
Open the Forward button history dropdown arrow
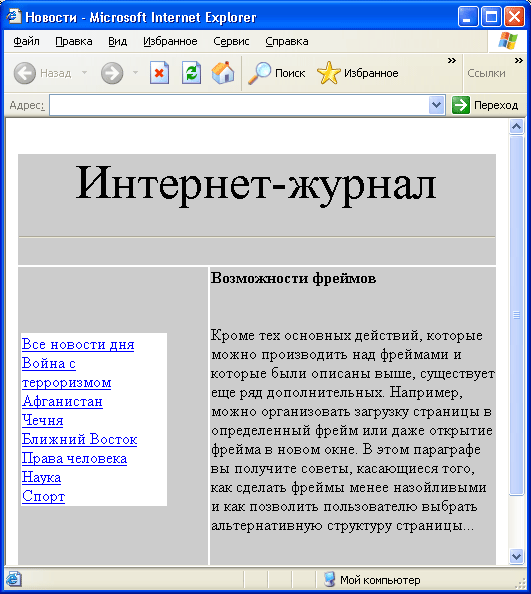(135, 72)
